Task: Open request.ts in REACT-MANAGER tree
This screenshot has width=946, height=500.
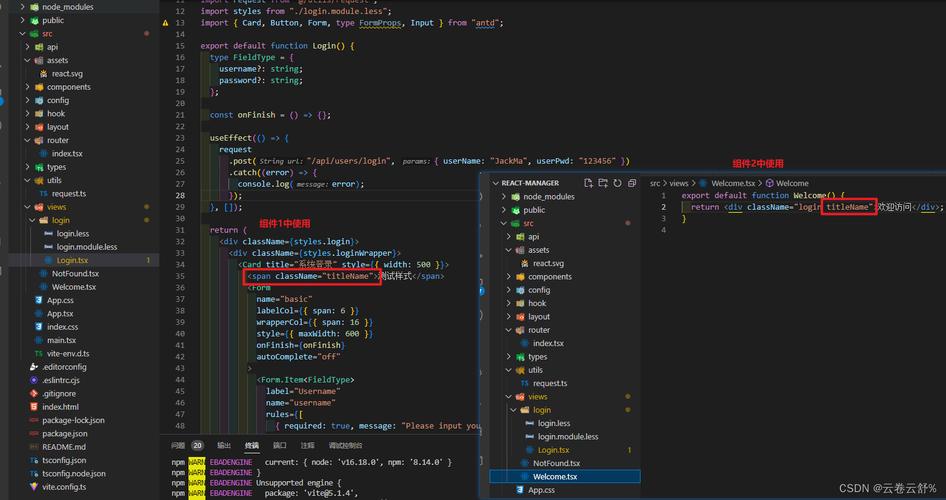Action: (550, 383)
